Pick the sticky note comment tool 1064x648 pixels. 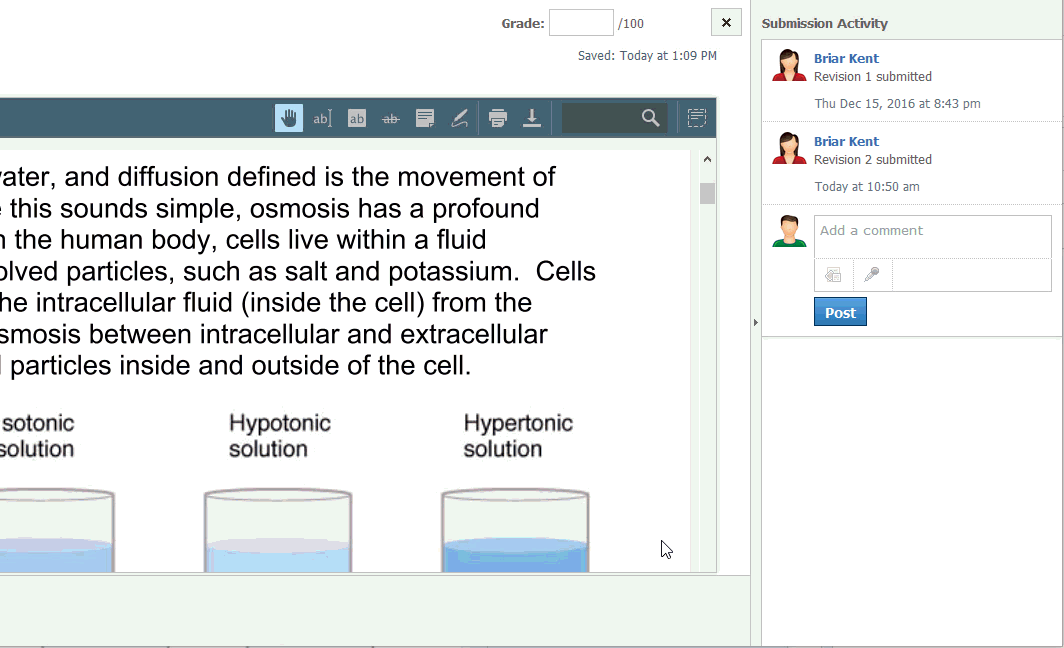click(x=425, y=118)
